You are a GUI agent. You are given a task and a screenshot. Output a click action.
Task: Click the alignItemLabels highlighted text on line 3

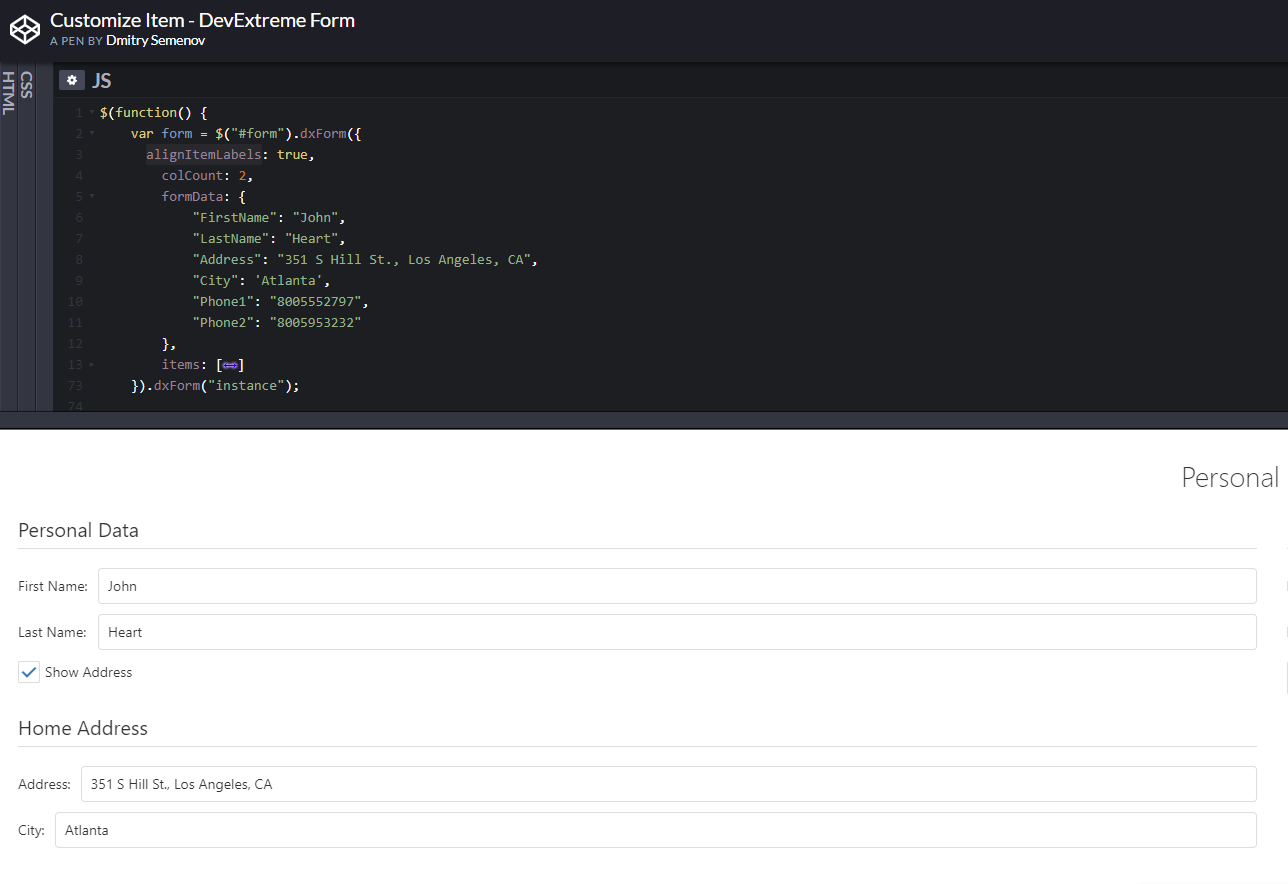coord(204,154)
